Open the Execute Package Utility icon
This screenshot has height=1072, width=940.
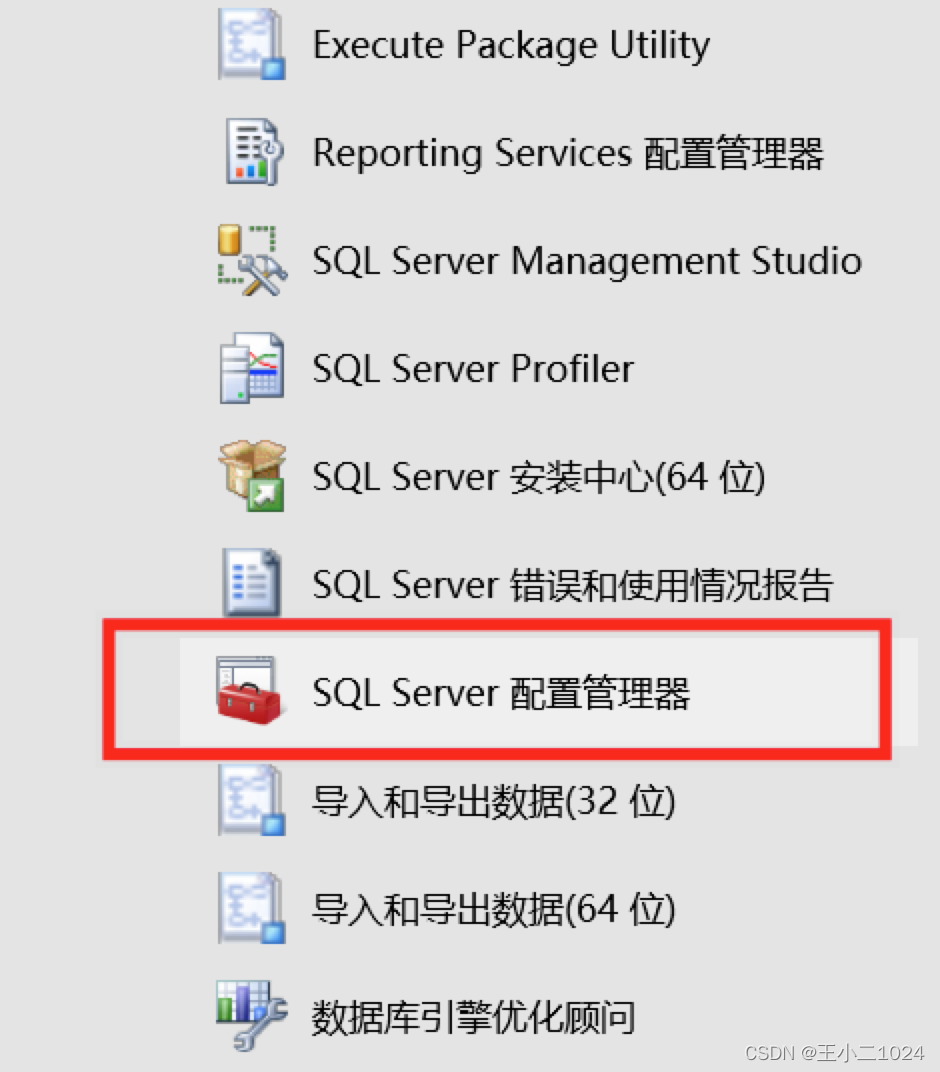click(250, 44)
